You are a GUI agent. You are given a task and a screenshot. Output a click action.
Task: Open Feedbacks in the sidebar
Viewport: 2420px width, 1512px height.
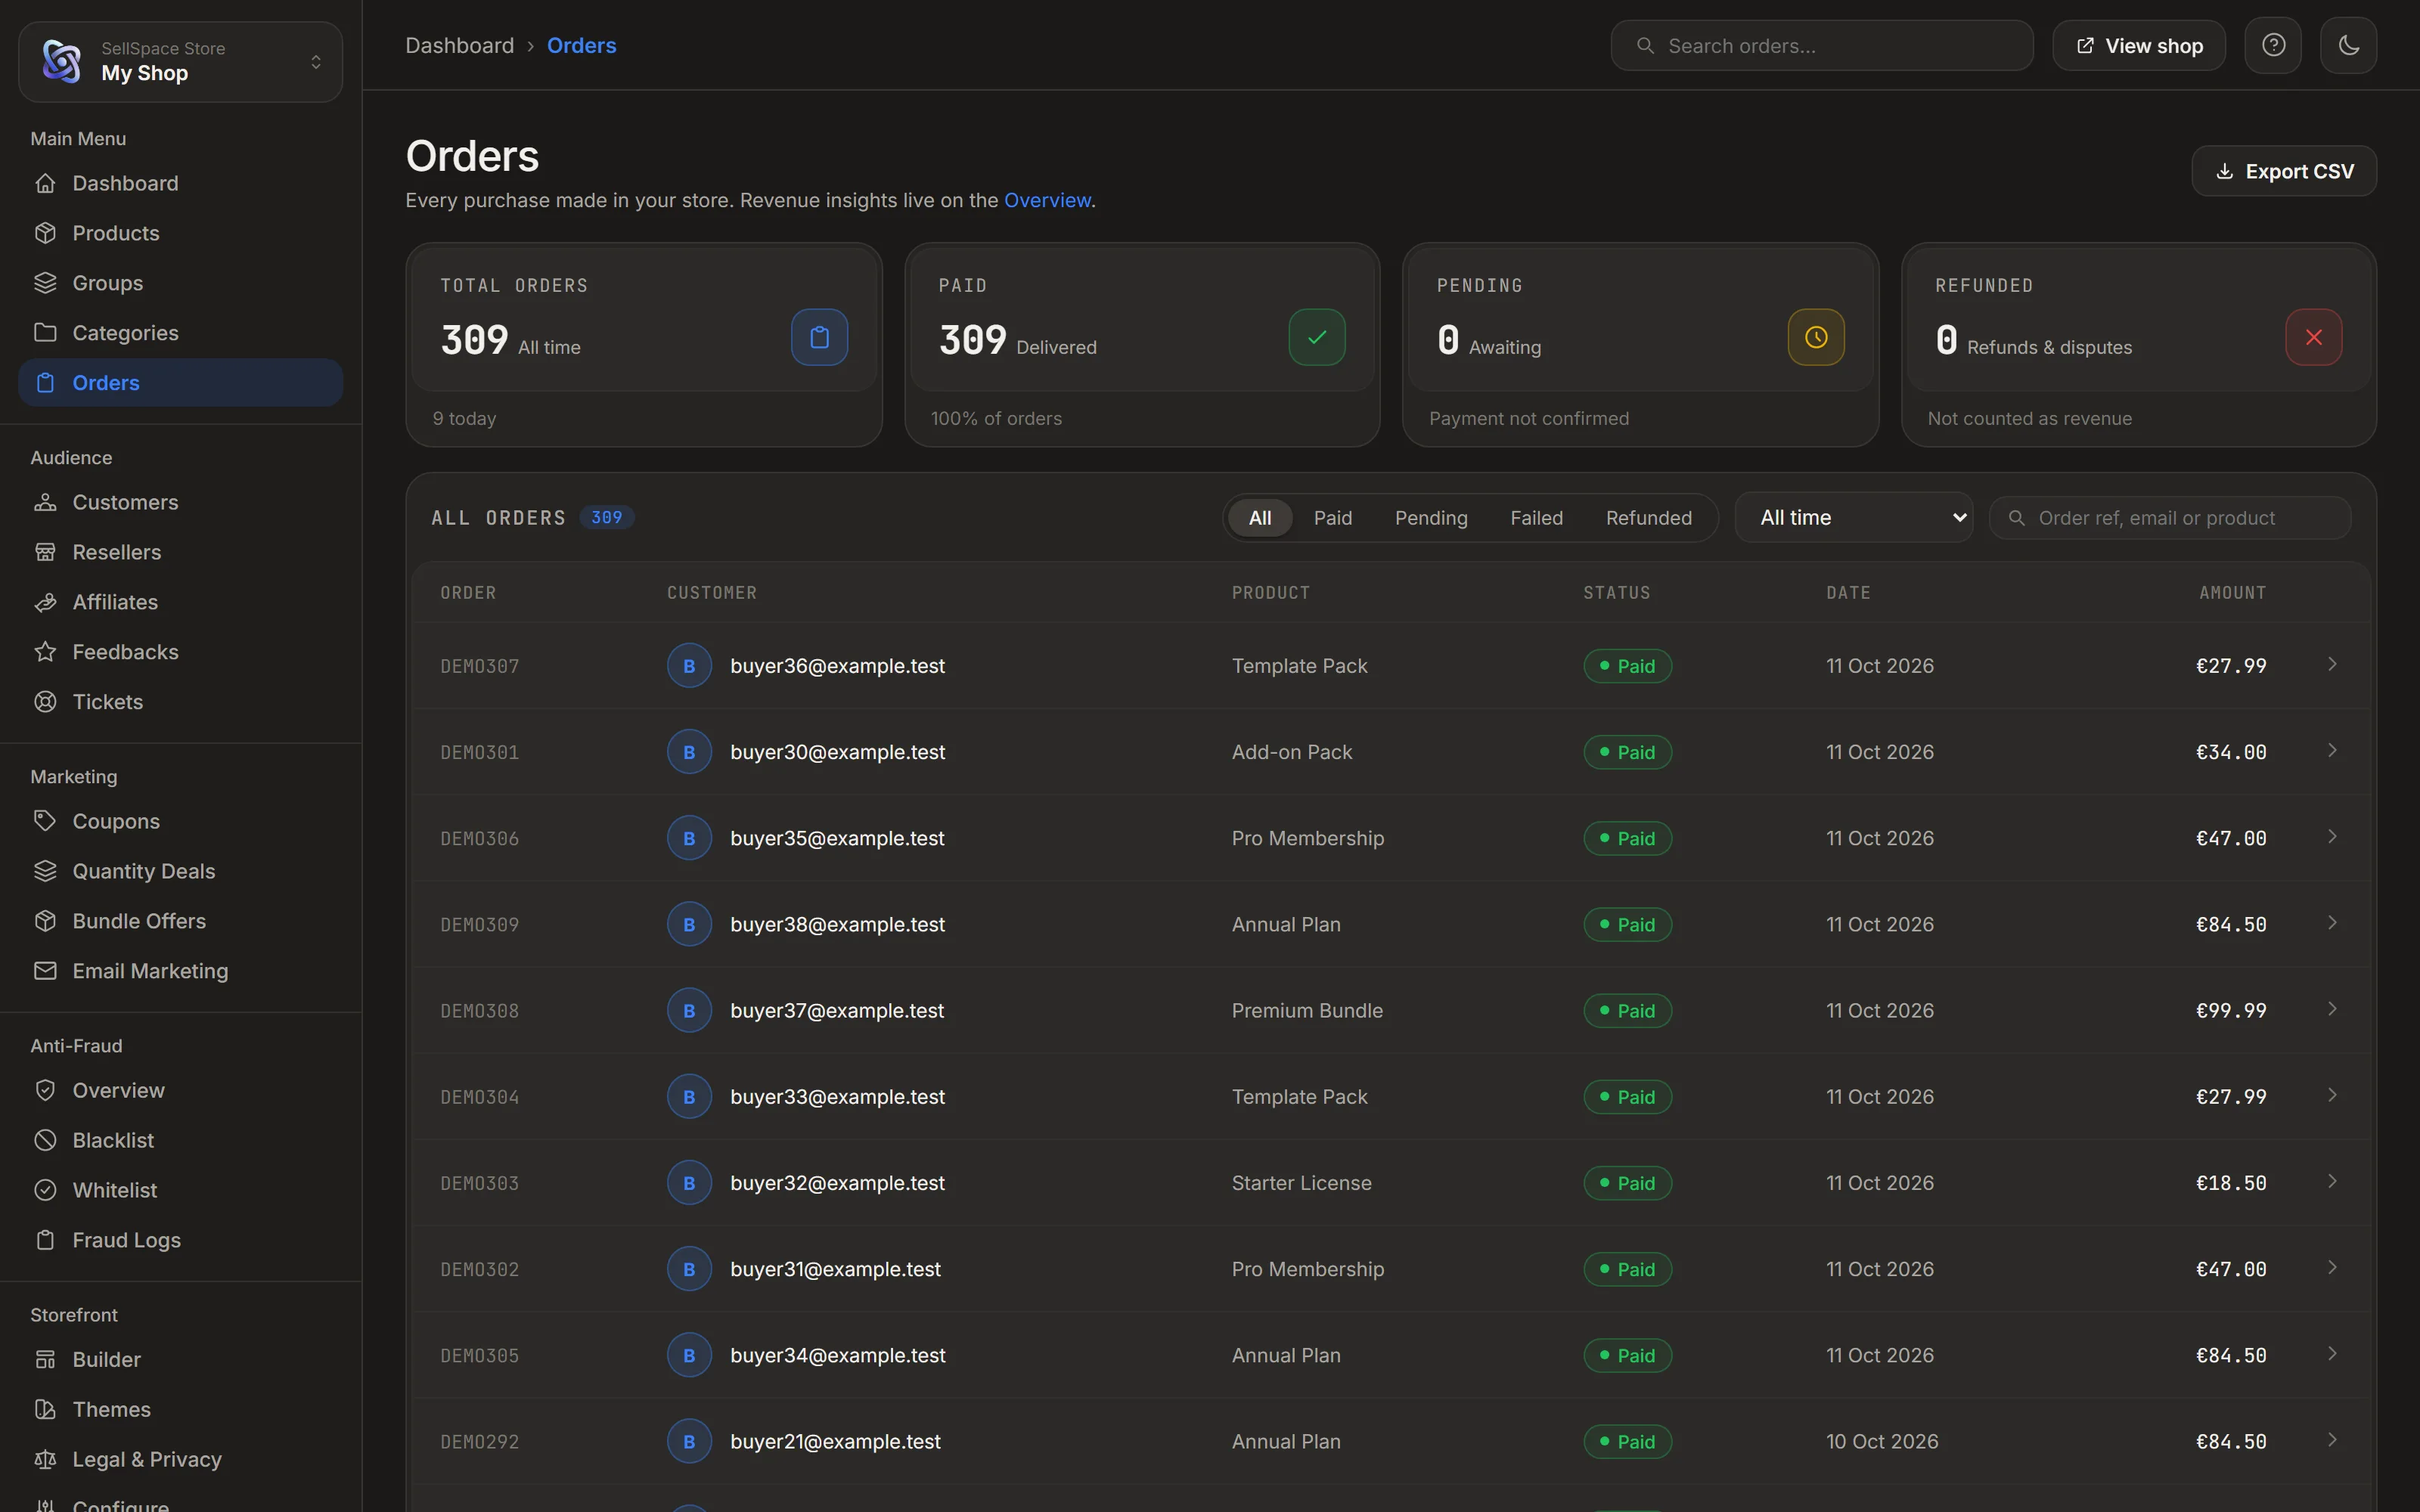coord(180,652)
